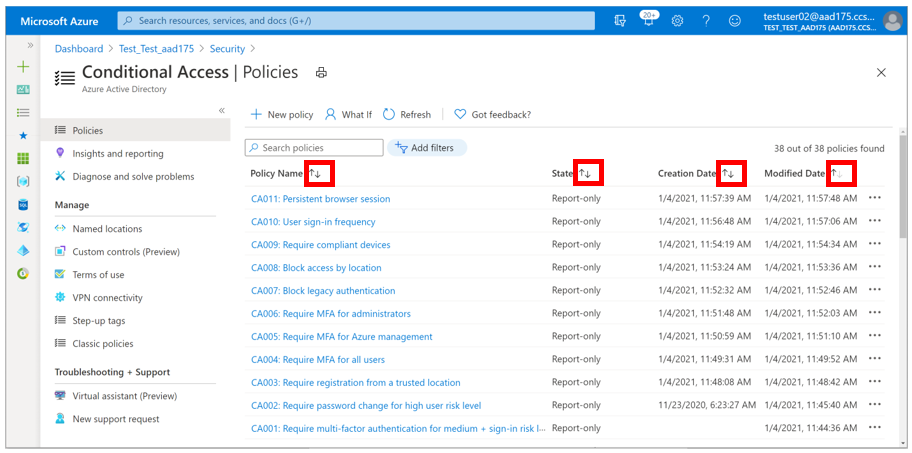
Task: Open ellipsis menu for CA006 row
Action: pos(874,313)
